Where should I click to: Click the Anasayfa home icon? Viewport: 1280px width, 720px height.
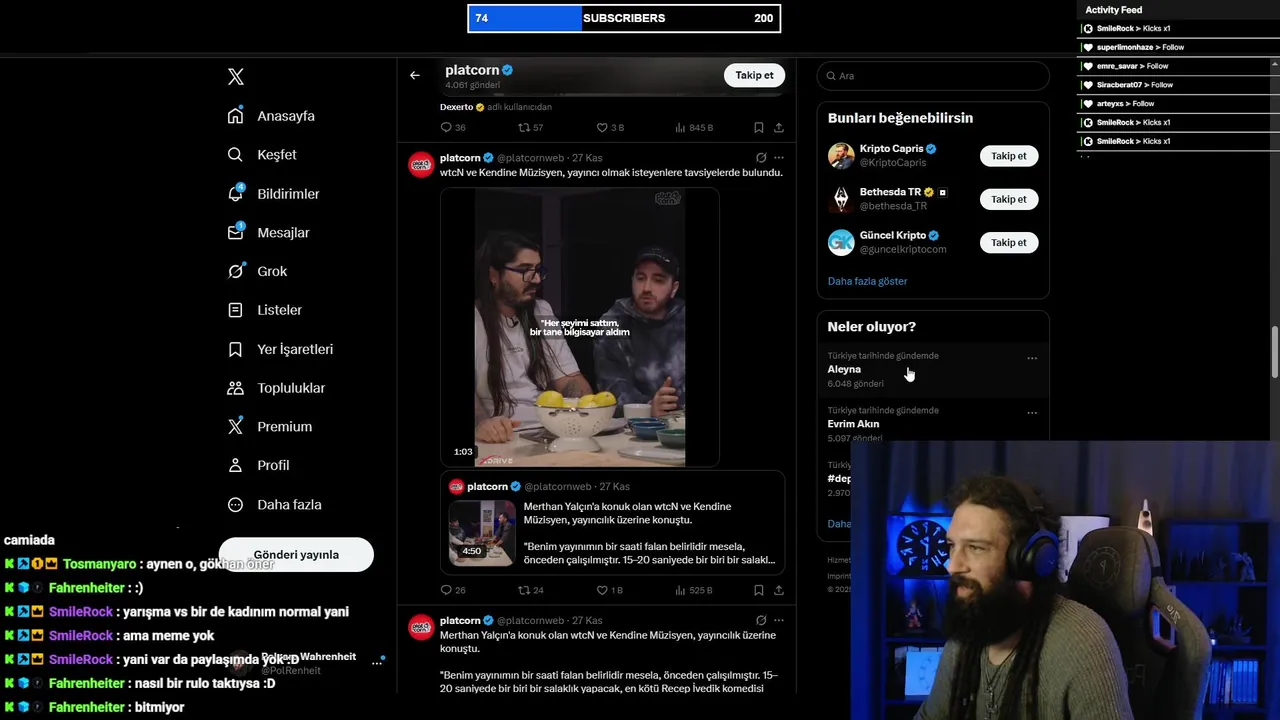click(x=235, y=116)
